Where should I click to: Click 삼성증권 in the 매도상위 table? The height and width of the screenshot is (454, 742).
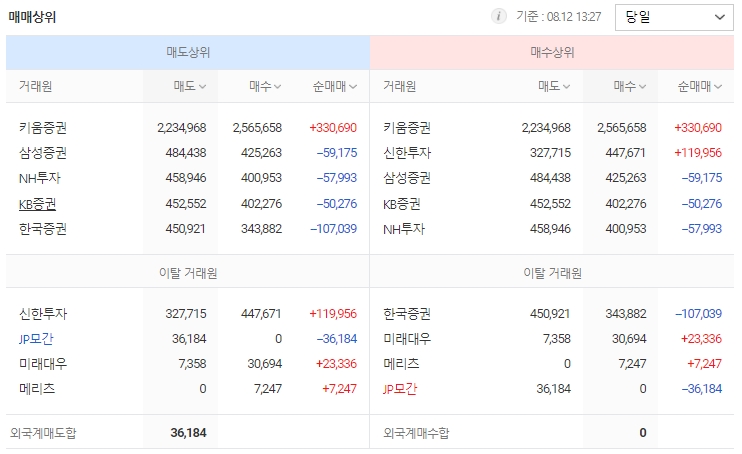click(x=43, y=153)
